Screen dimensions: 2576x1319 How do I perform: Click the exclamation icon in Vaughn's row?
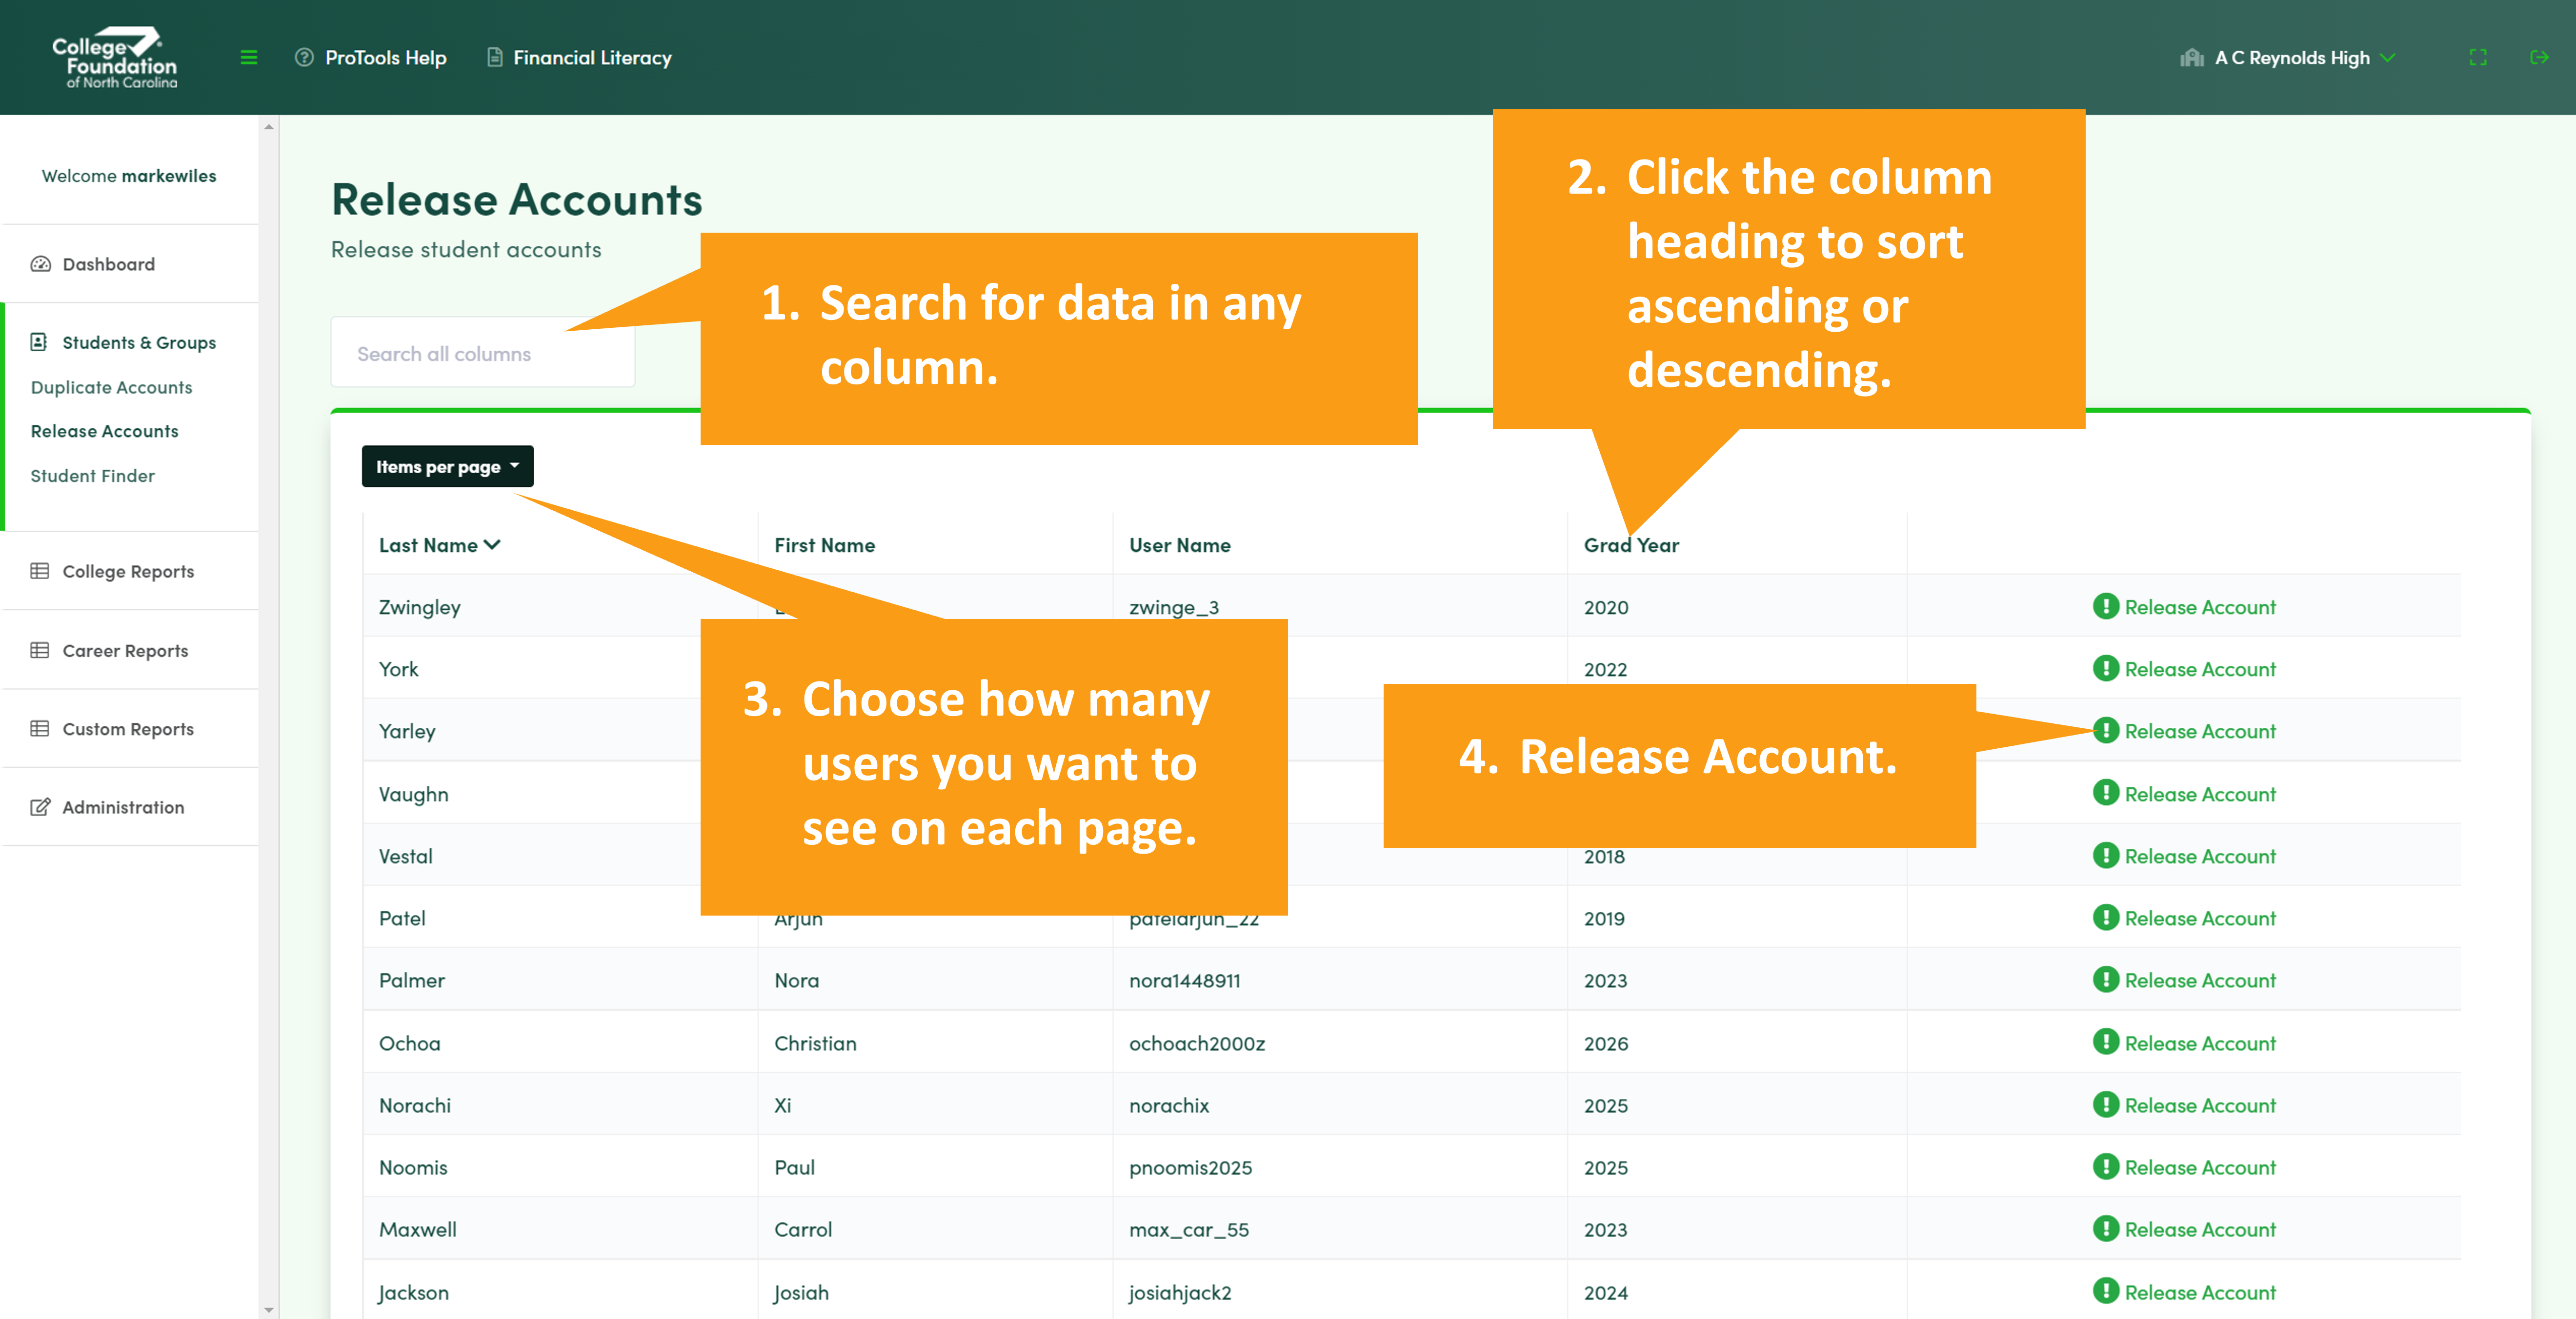pyautogui.click(x=2106, y=793)
